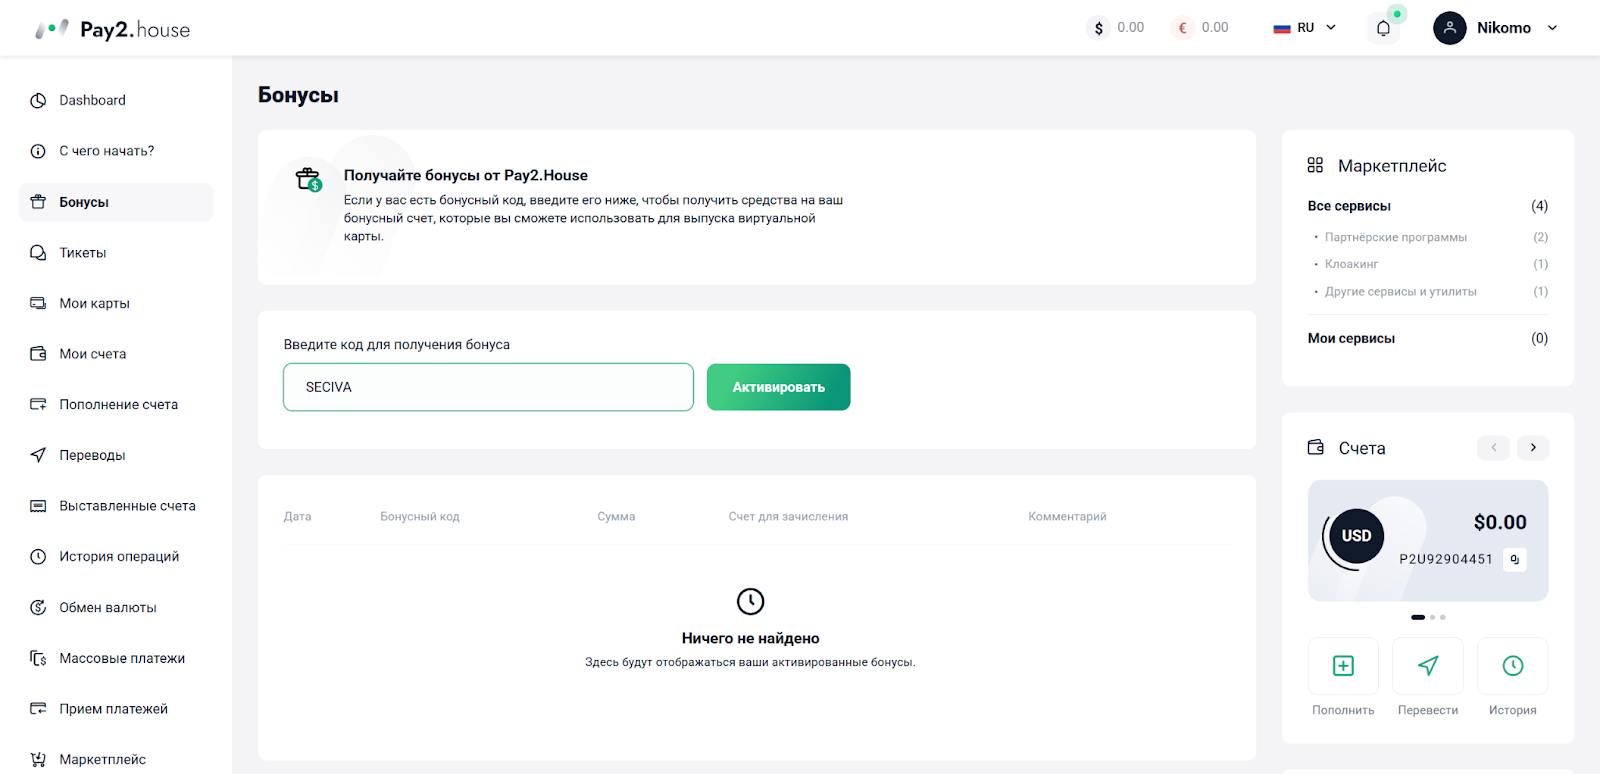Click the Выставленные счета sidebar icon

click(38, 506)
